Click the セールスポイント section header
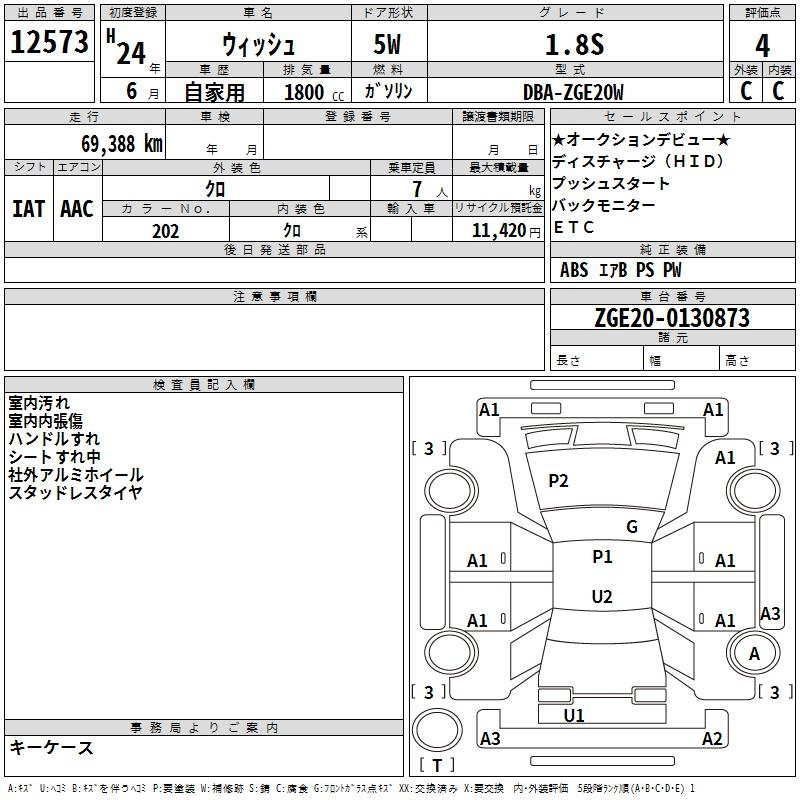Screen dimensions: 800x800 (x=672, y=117)
